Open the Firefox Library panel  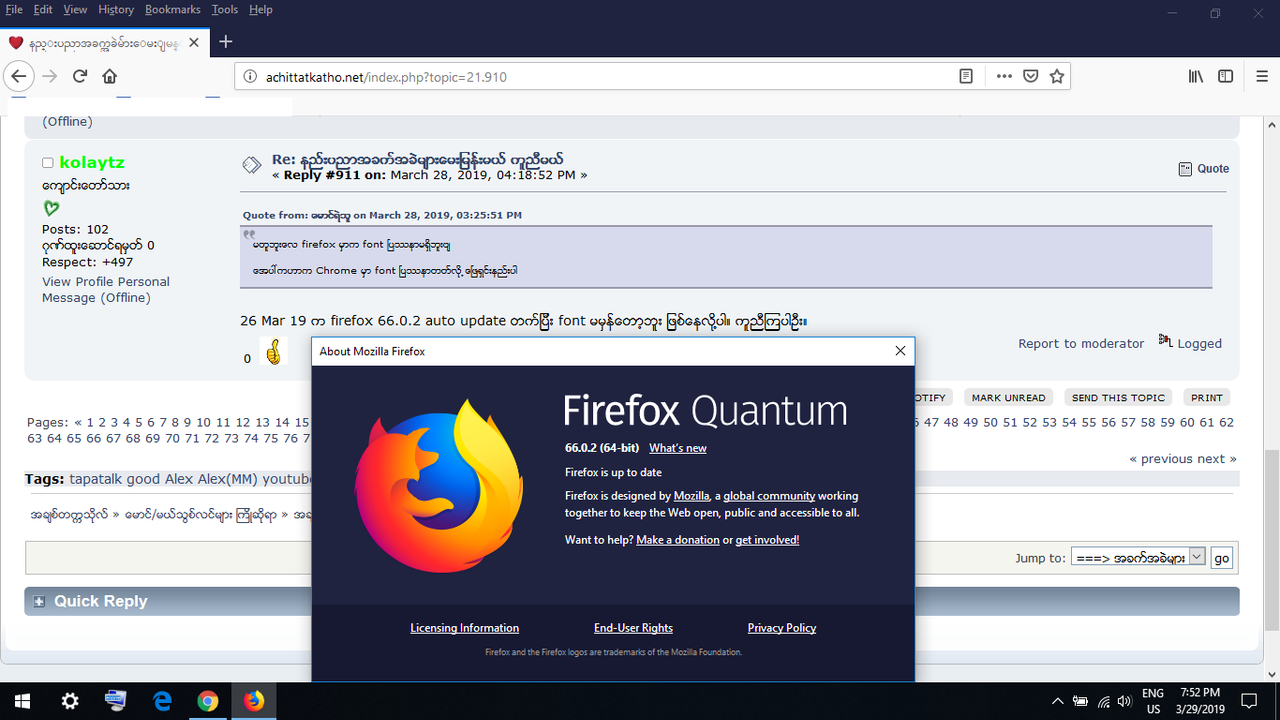[x=1195, y=76]
